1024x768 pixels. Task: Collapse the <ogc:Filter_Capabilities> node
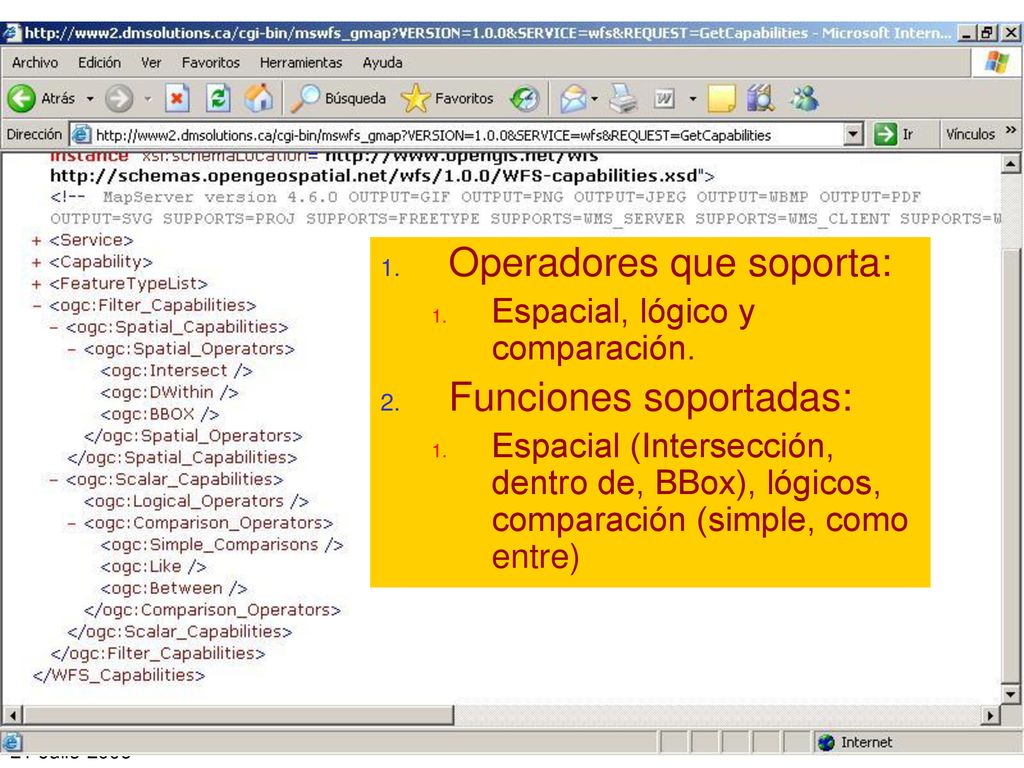(37, 306)
